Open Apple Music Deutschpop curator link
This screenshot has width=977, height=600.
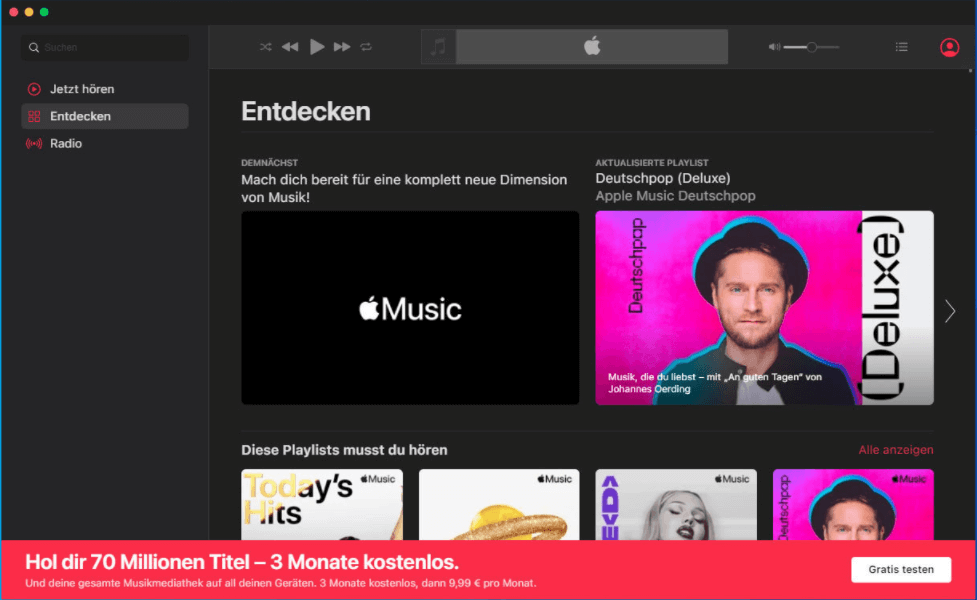click(675, 196)
